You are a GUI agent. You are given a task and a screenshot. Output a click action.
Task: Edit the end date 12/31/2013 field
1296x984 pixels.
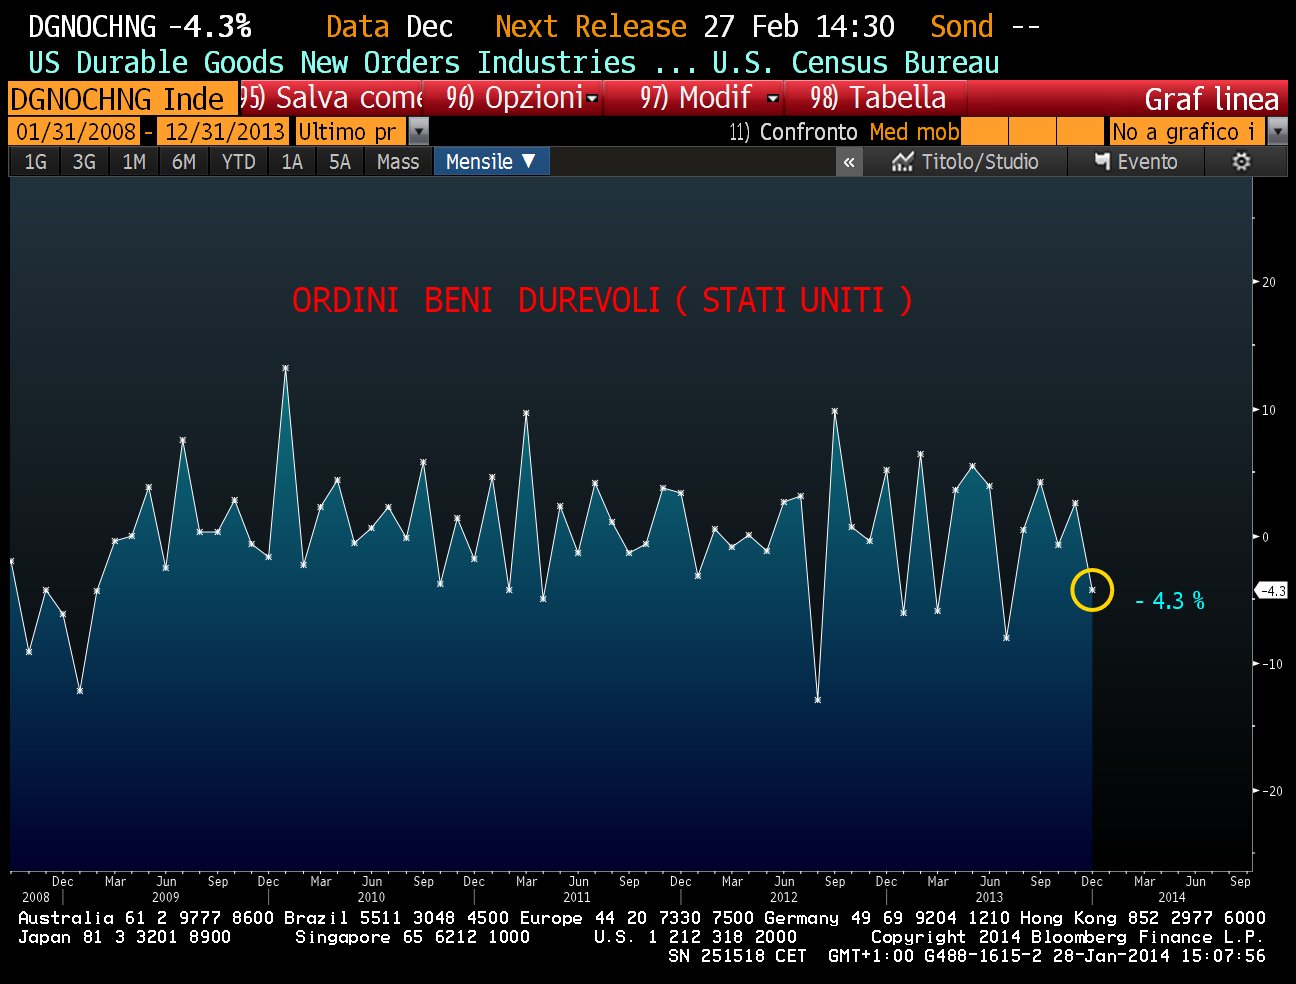(225, 132)
